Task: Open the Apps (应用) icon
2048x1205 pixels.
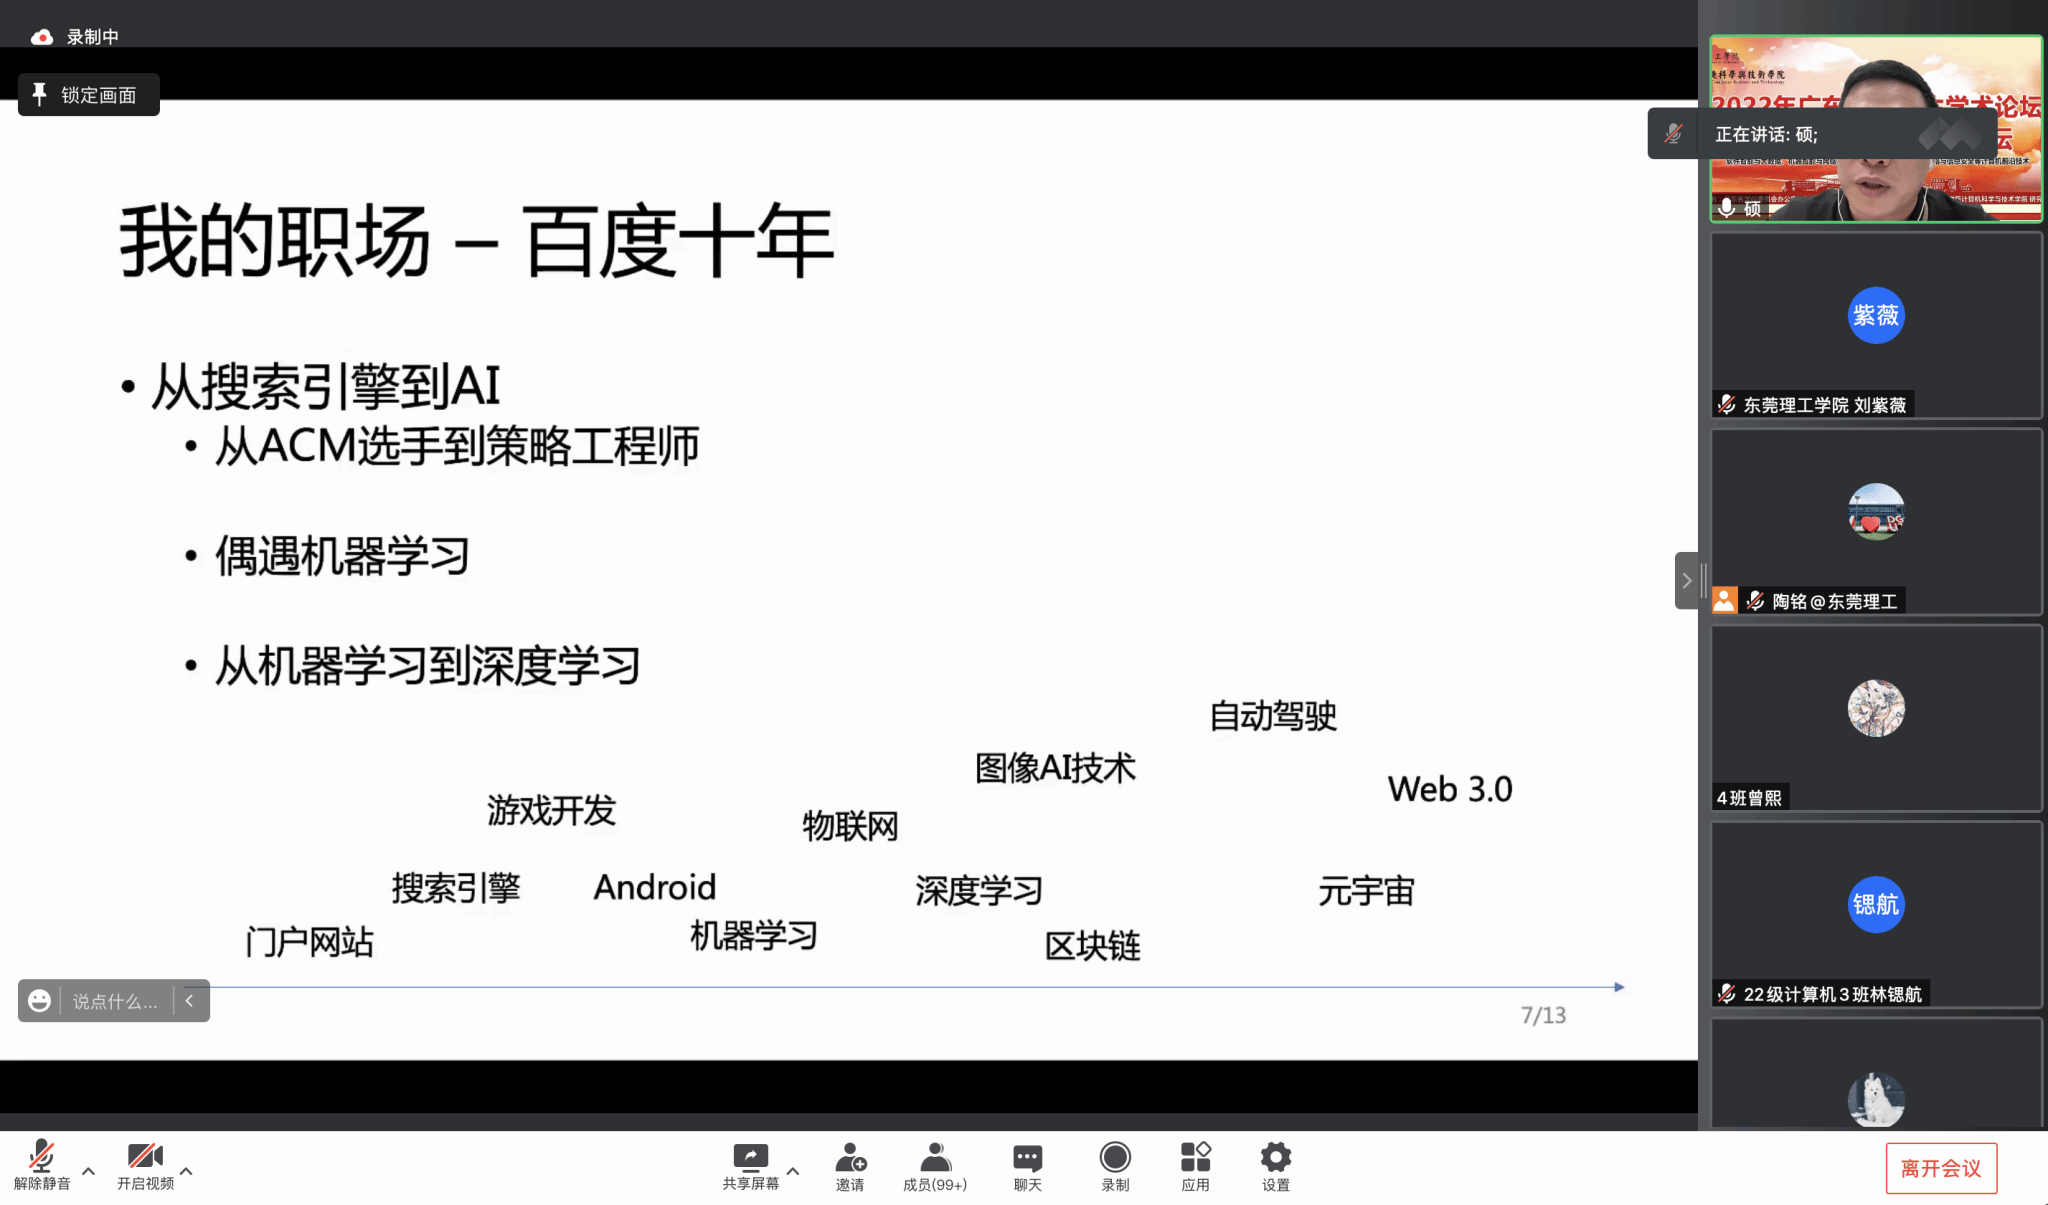Action: 1195,1158
